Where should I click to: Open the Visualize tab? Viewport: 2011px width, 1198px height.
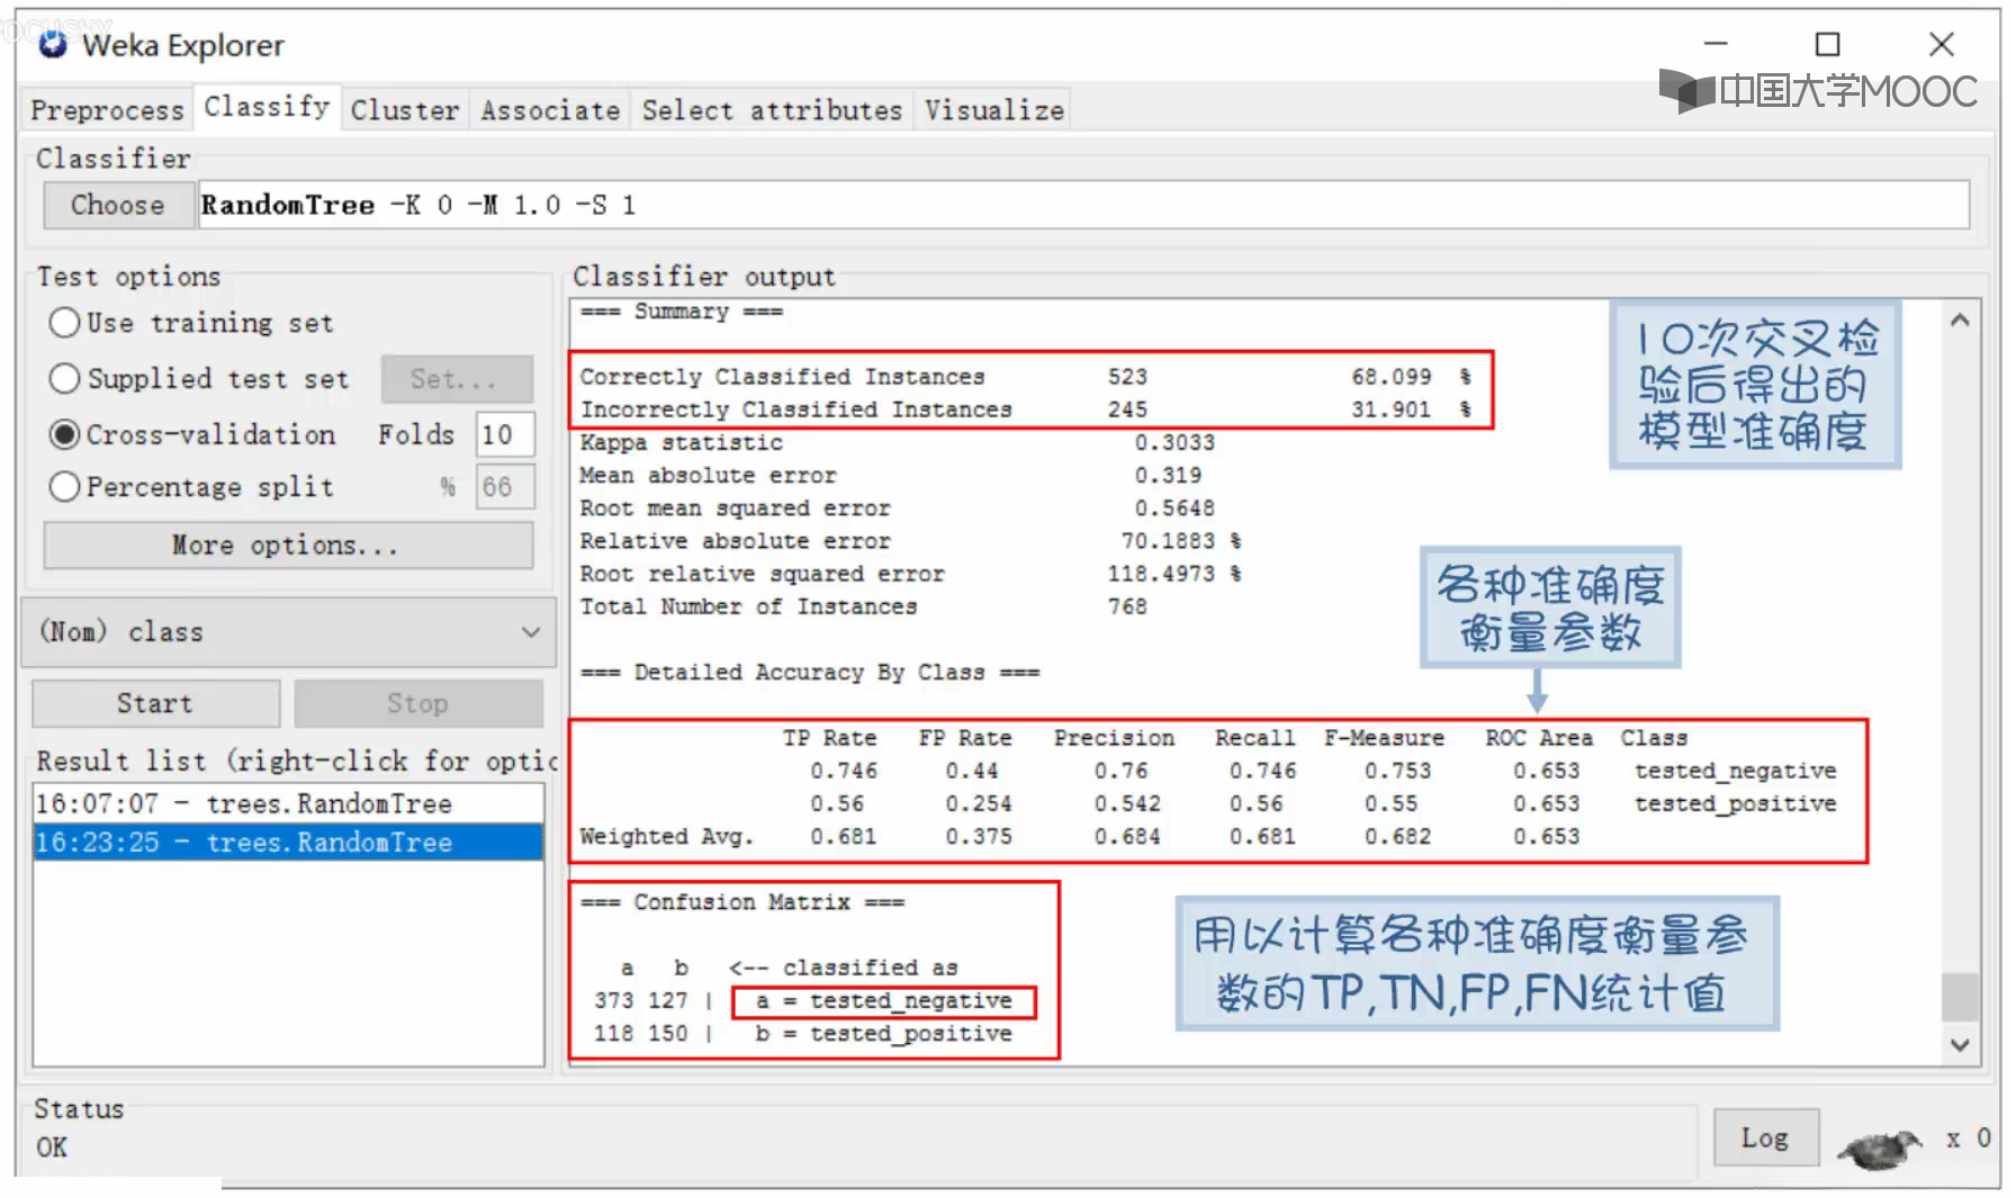click(993, 110)
